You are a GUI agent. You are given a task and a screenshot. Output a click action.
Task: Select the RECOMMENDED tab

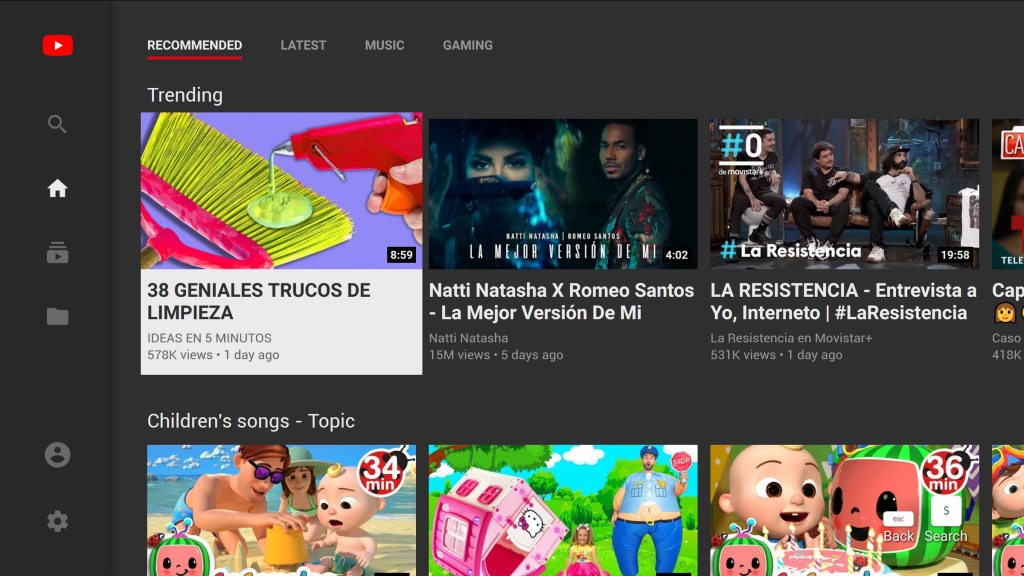tap(195, 46)
